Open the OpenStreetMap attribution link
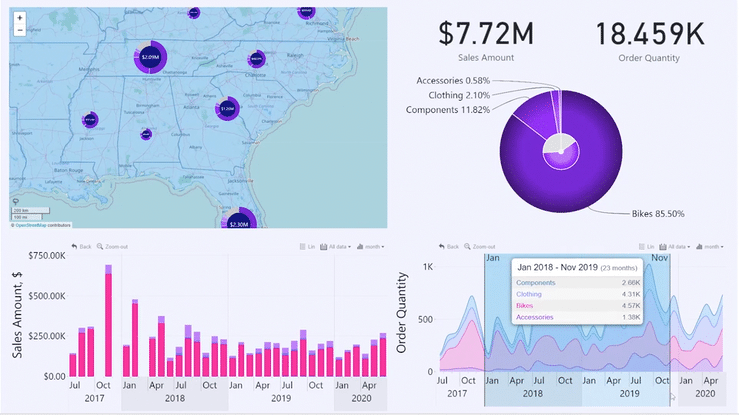The height and width of the screenshot is (415, 739). (x=33, y=225)
